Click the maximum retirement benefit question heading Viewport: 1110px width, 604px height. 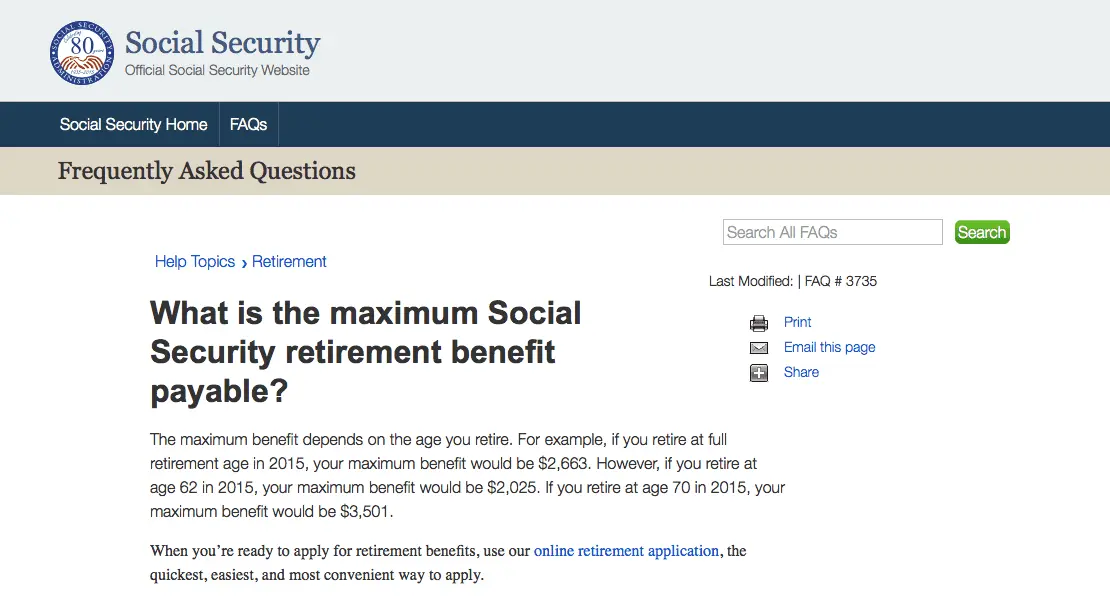(x=365, y=352)
